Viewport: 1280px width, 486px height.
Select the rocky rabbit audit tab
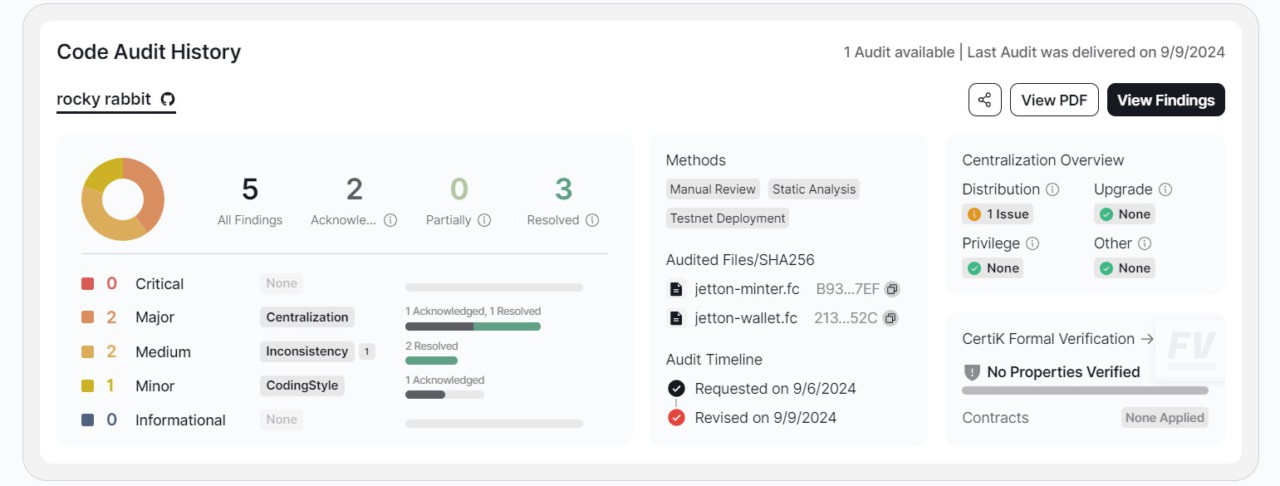[104, 99]
